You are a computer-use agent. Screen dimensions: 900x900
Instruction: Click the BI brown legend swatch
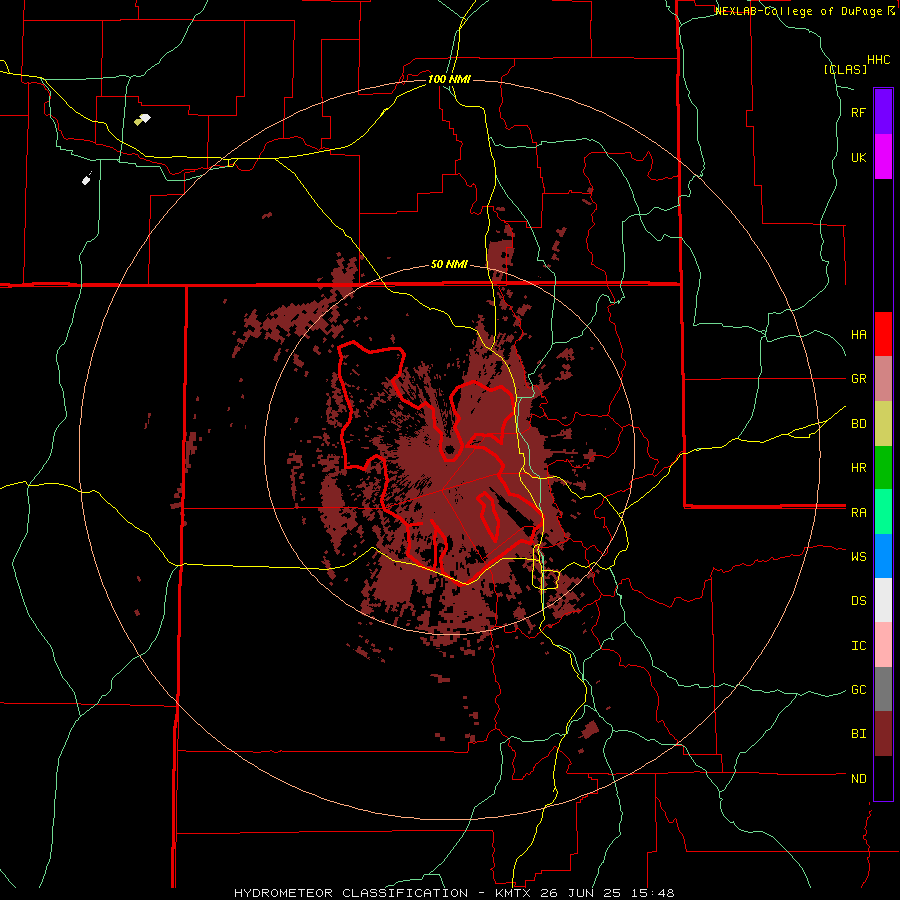tap(883, 734)
